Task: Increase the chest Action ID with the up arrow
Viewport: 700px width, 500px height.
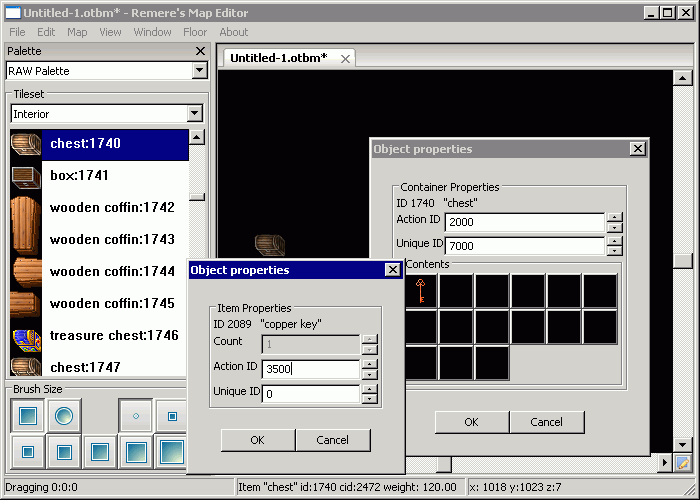Action: pos(615,217)
